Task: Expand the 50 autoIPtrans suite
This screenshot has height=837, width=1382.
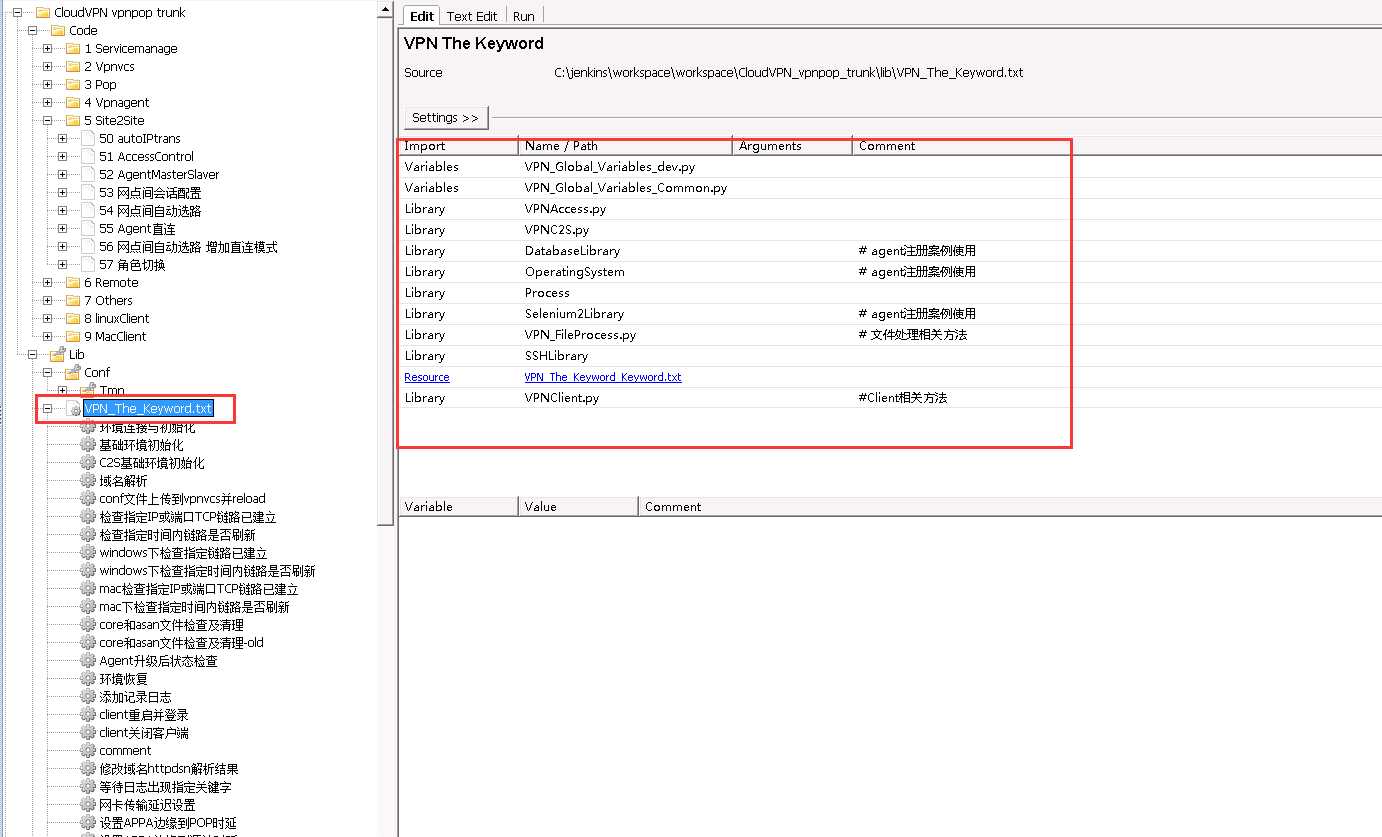Action: [62, 139]
